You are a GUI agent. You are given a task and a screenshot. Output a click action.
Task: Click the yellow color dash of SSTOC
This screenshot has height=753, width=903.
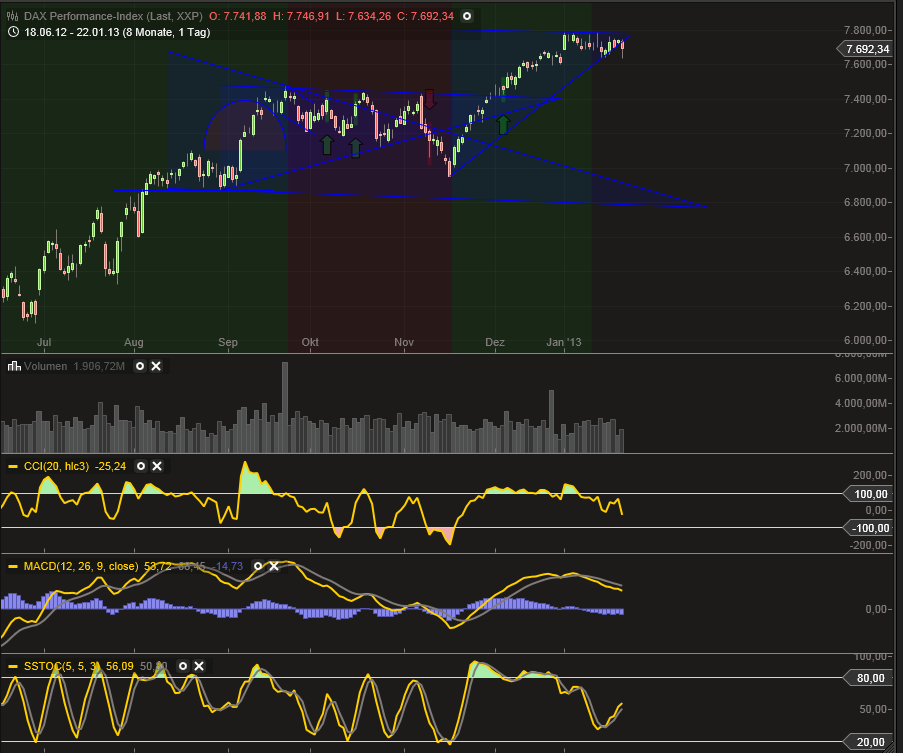point(13,666)
